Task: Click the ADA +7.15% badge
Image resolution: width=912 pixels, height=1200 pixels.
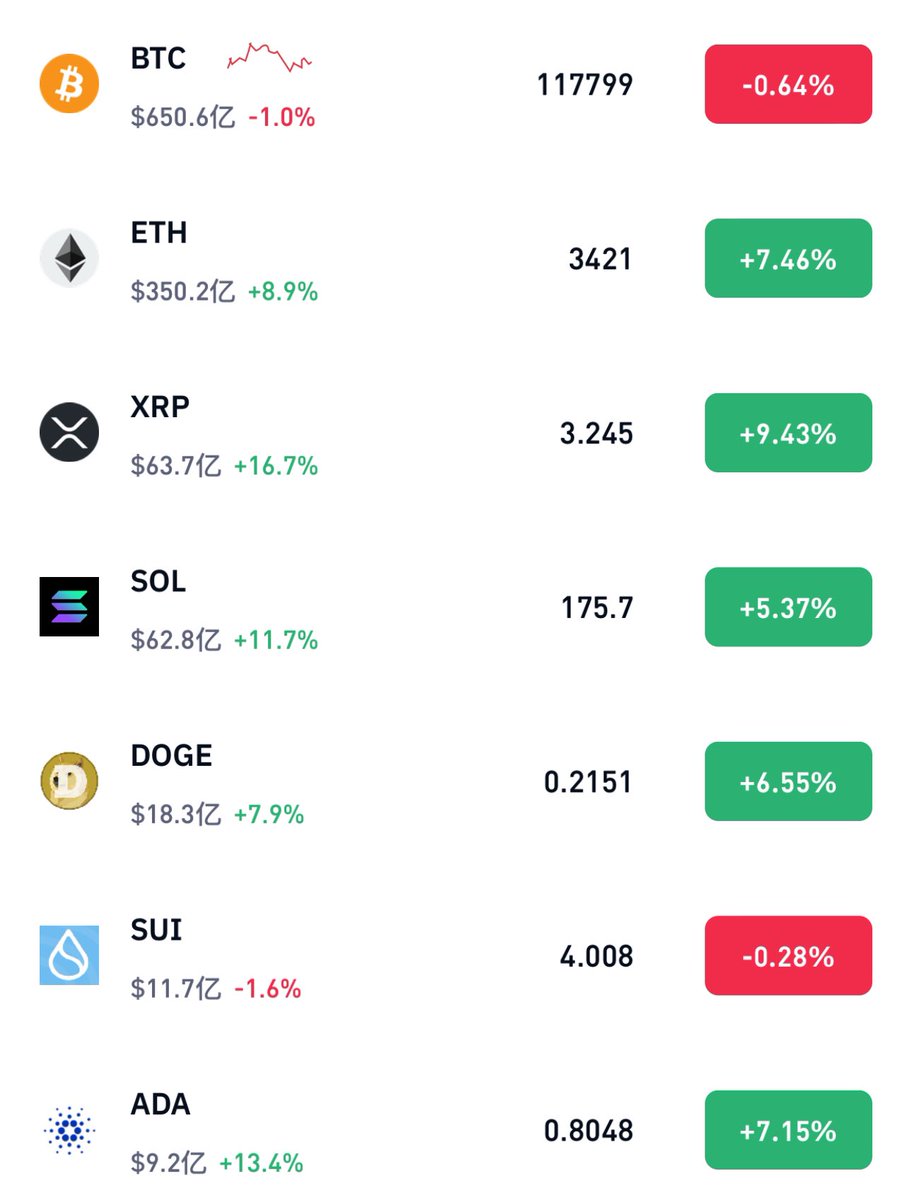Action: [788, 1130]
